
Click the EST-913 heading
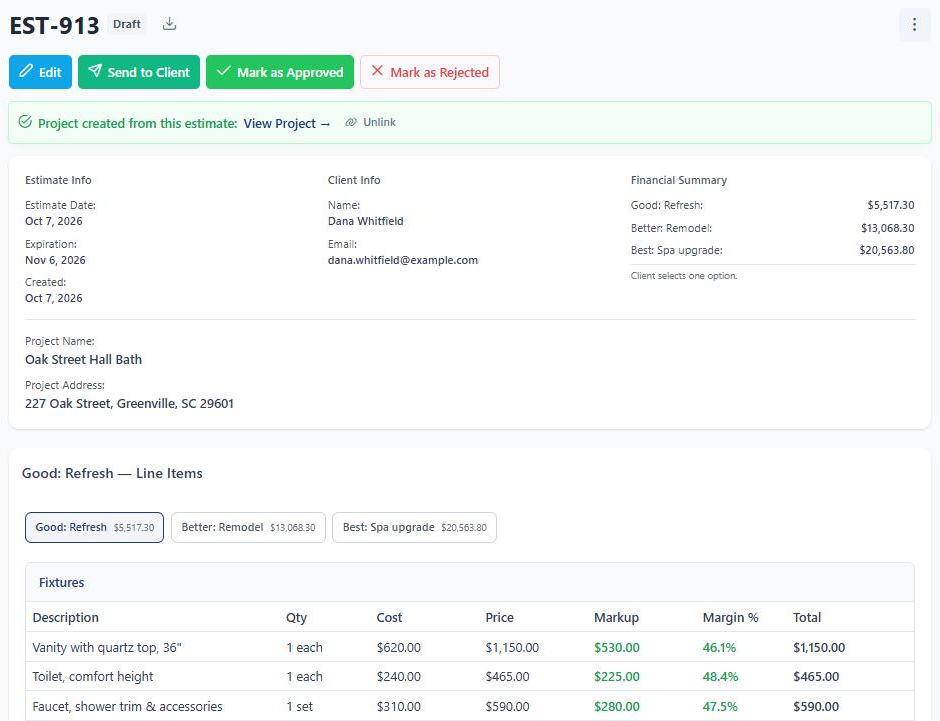point(55,26)
